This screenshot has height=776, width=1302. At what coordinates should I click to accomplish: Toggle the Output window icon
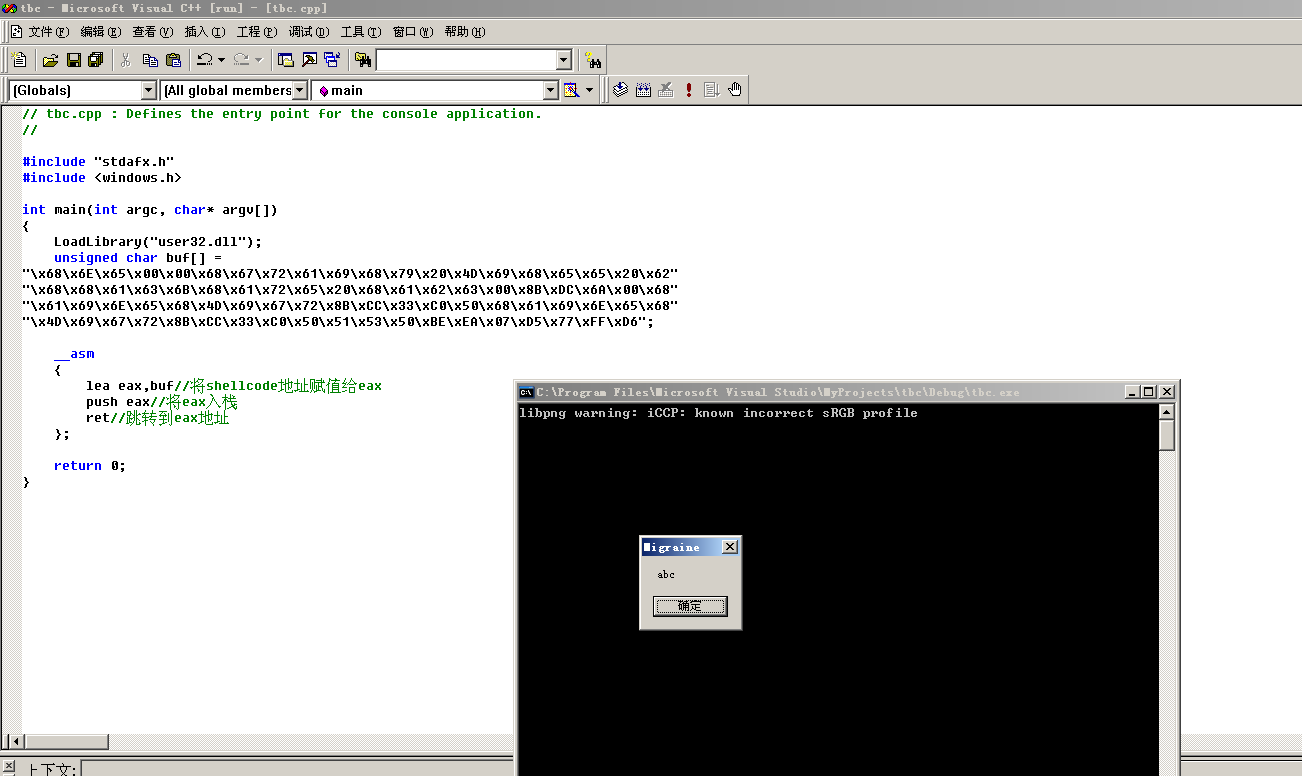(x=309, y=60)
